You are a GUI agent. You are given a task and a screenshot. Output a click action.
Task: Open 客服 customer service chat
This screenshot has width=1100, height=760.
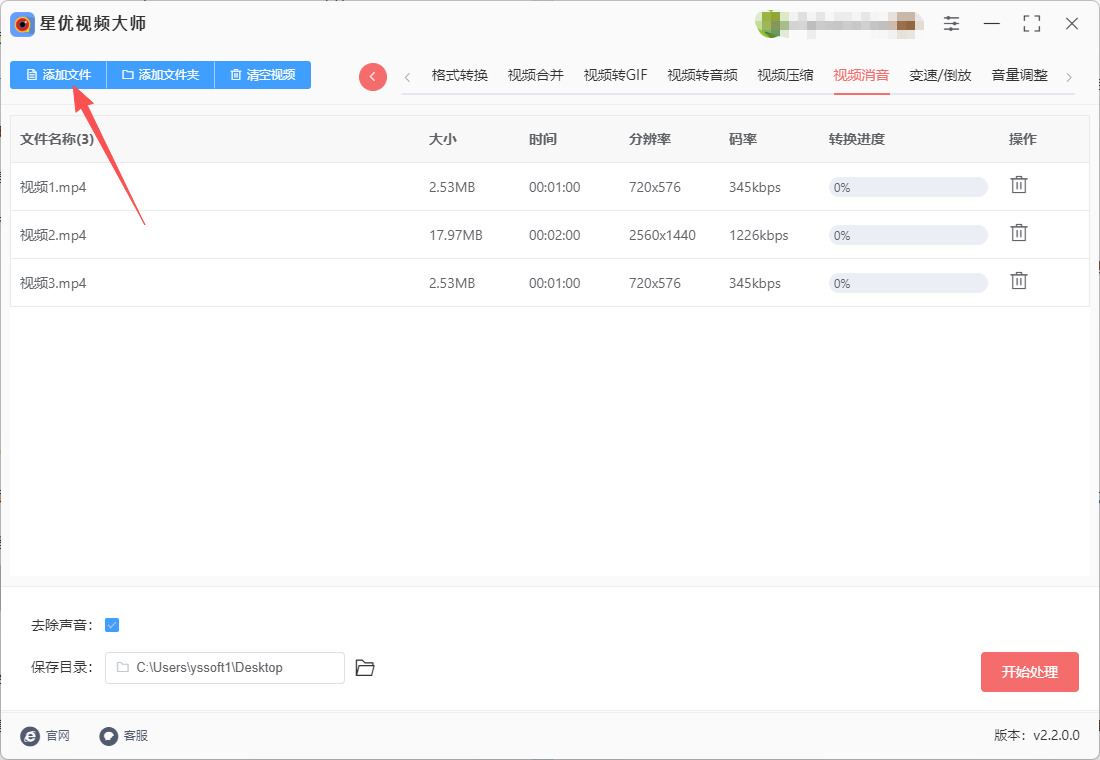[109, 736]
